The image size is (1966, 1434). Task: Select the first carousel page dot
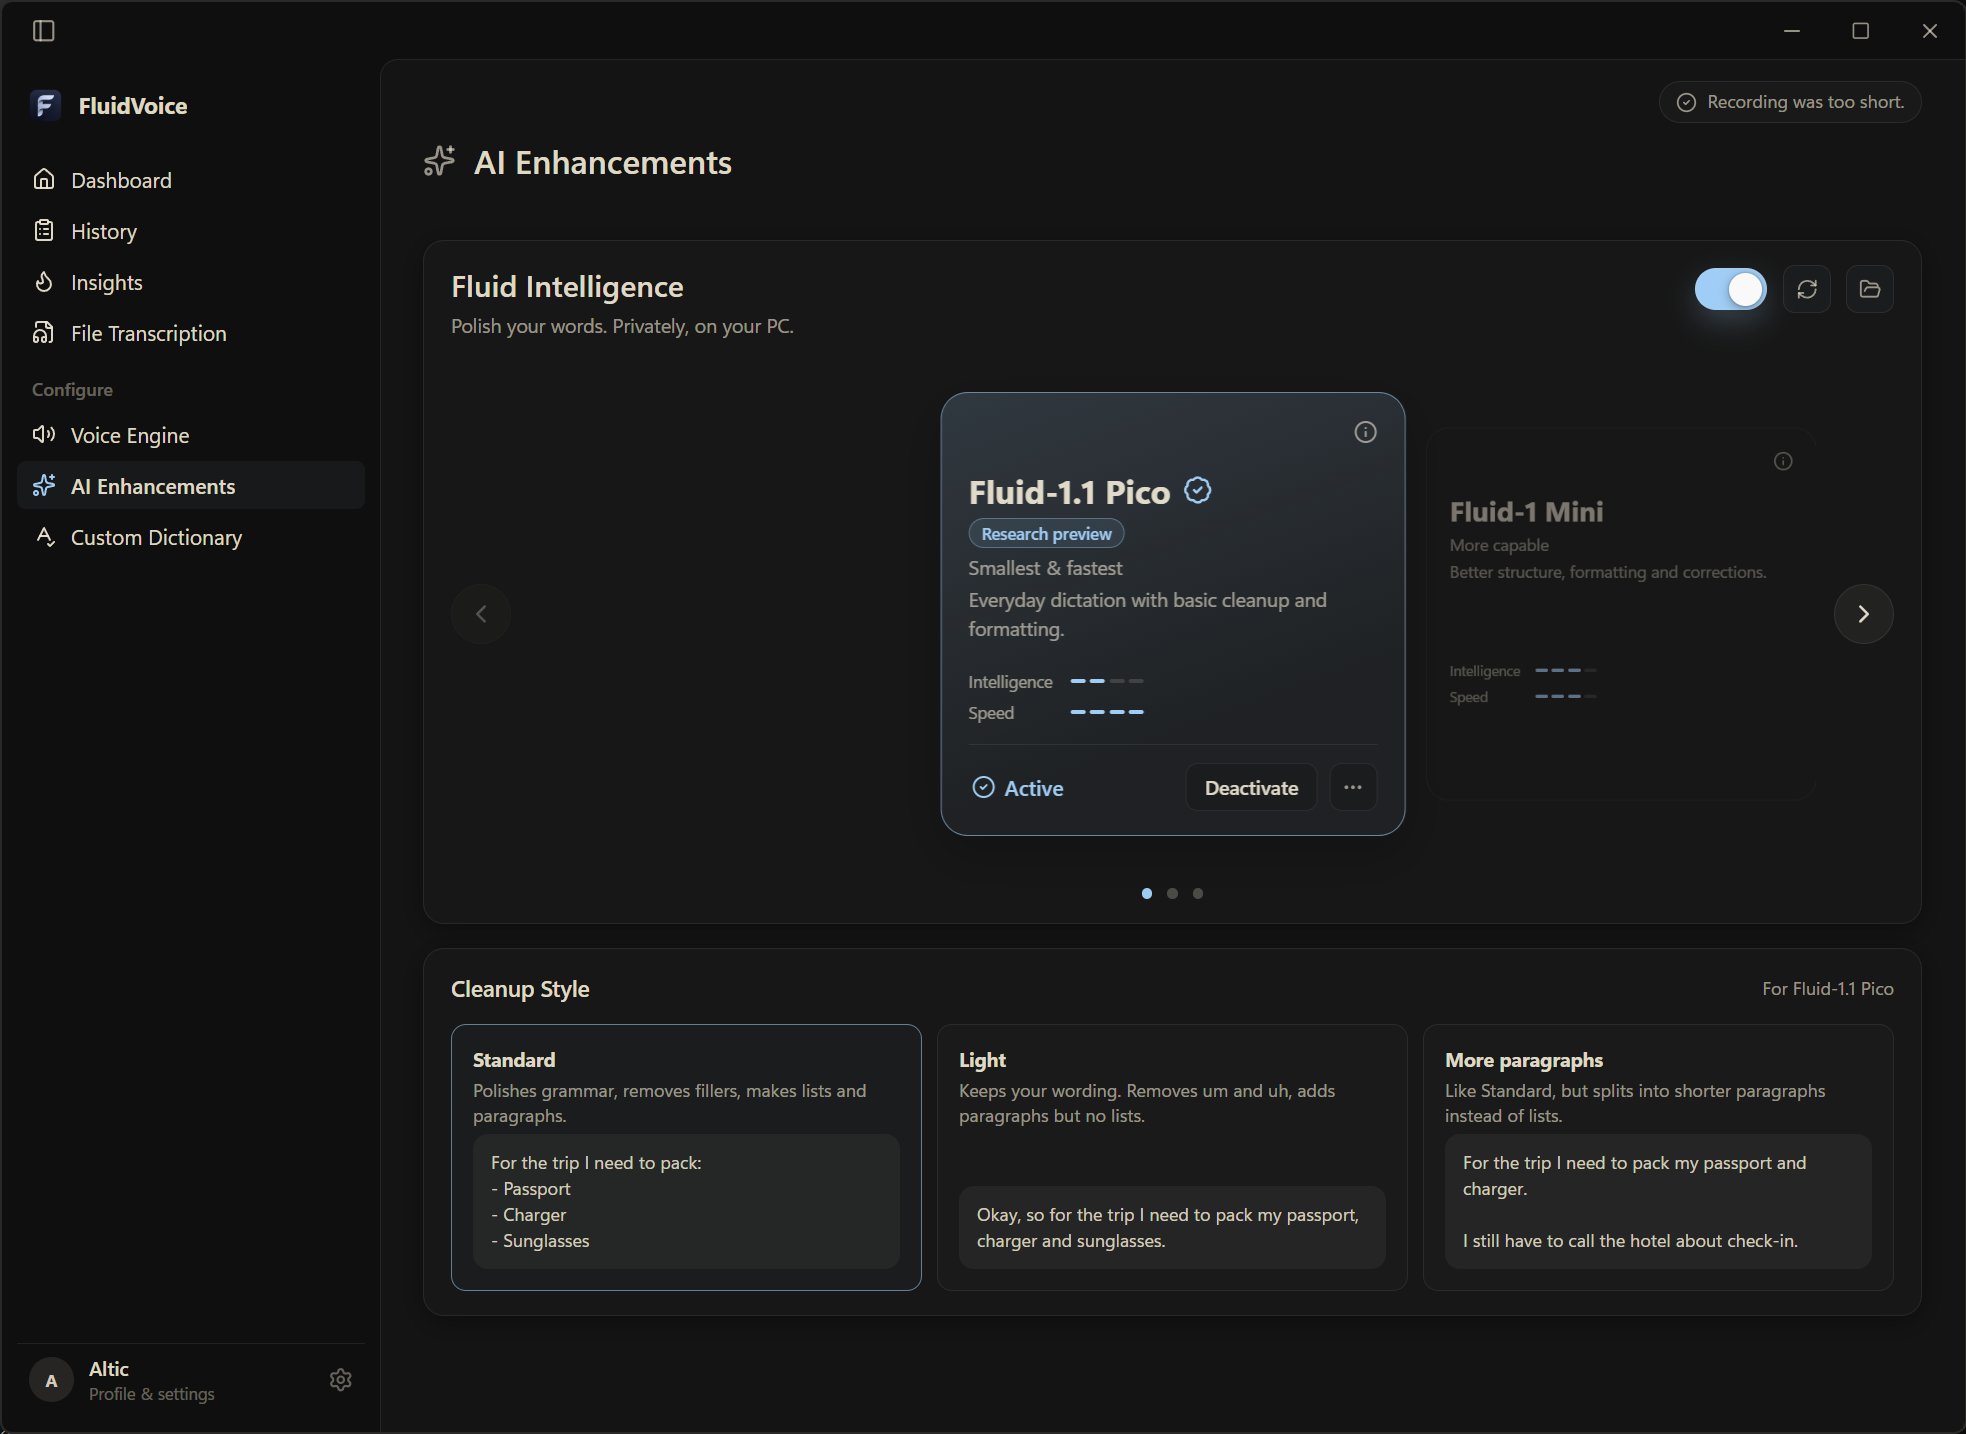point(1147,893)
